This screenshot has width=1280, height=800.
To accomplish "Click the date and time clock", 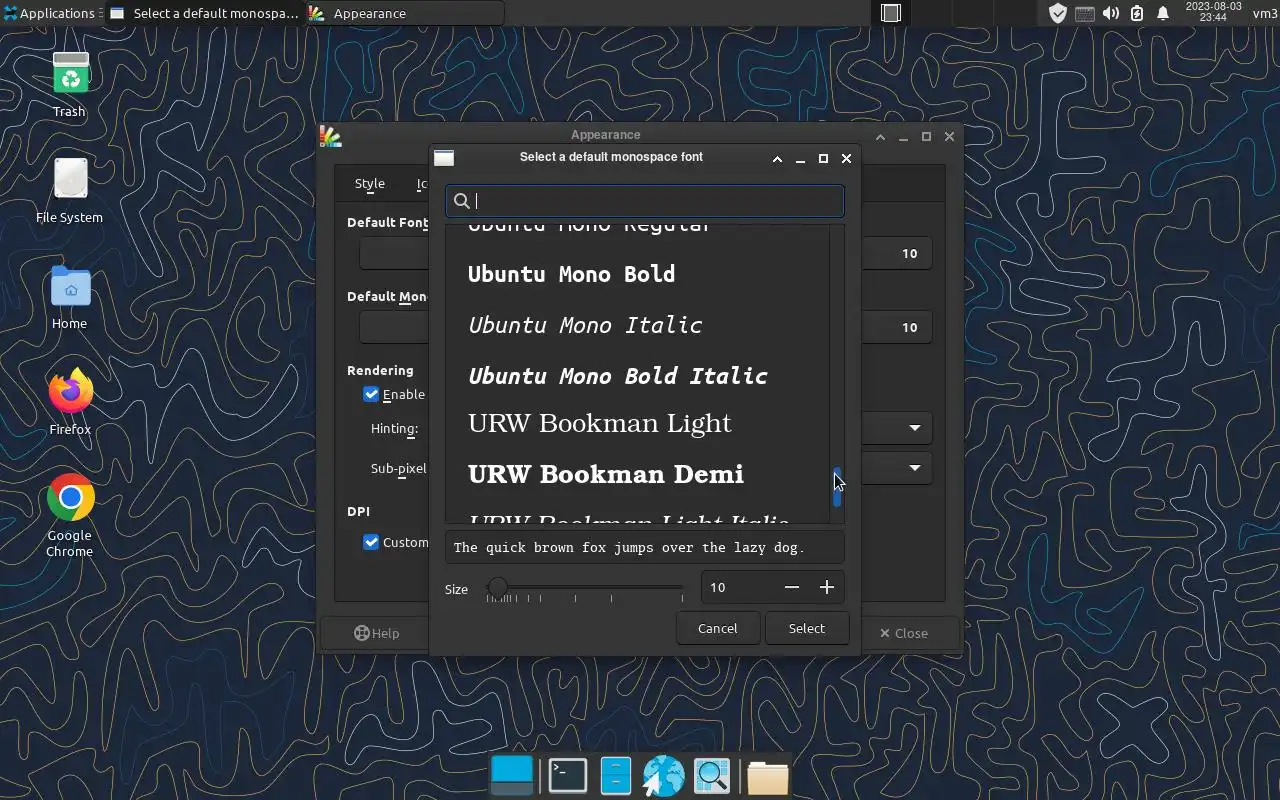I will (1213, 13).
